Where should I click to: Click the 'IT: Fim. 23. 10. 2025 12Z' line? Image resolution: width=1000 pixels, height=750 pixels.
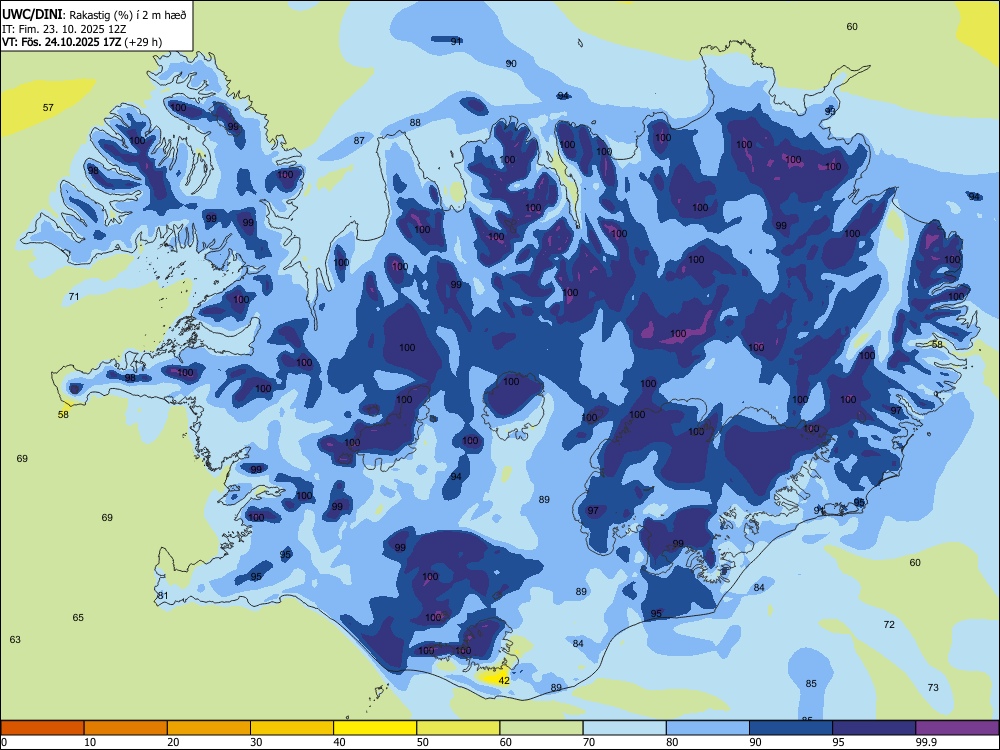point(64,29)
